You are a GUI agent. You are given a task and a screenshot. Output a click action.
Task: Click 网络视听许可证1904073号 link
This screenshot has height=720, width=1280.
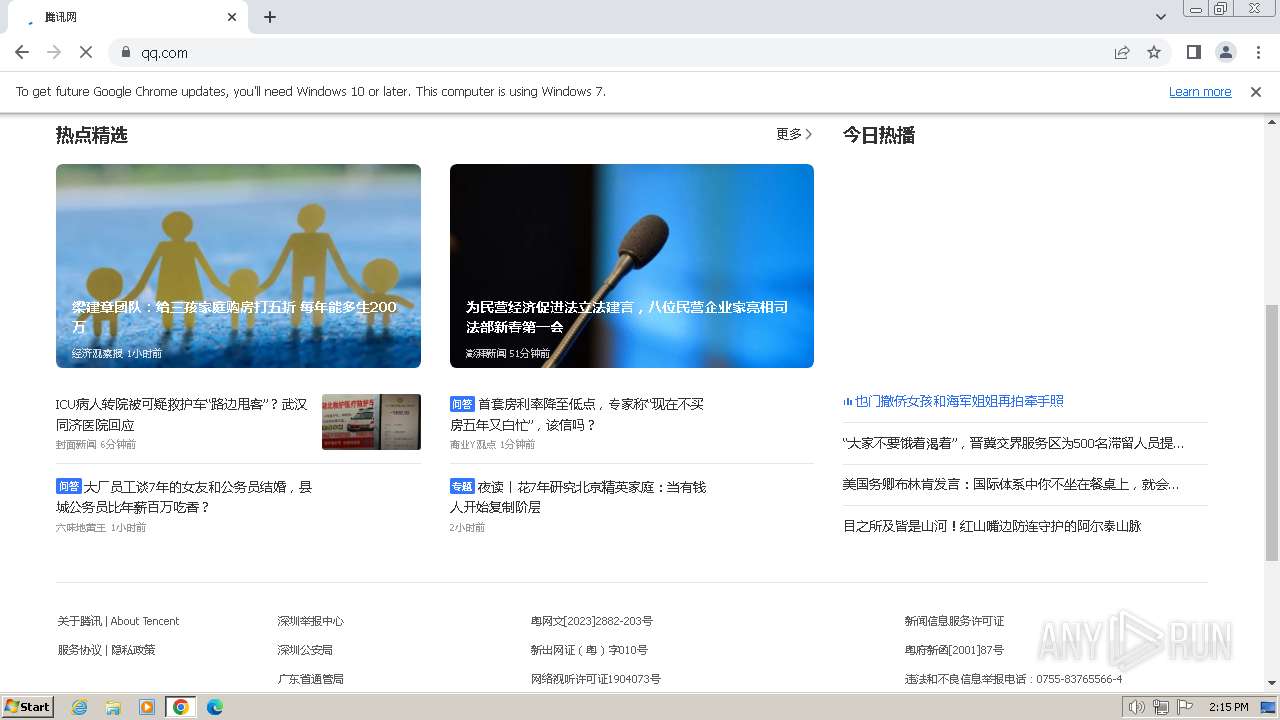point(596,679)
